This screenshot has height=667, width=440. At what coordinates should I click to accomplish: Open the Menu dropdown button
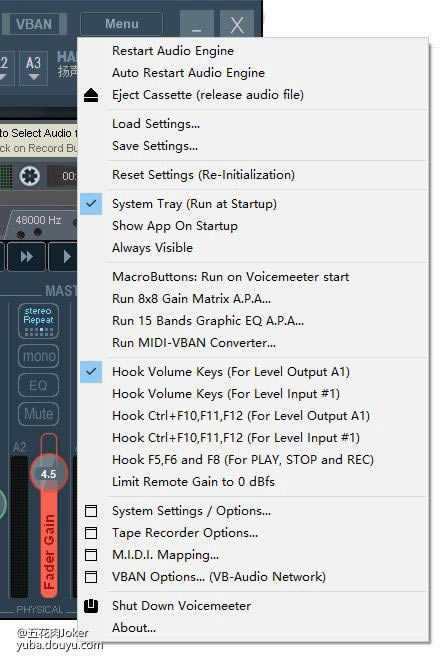tap(121, 24)
